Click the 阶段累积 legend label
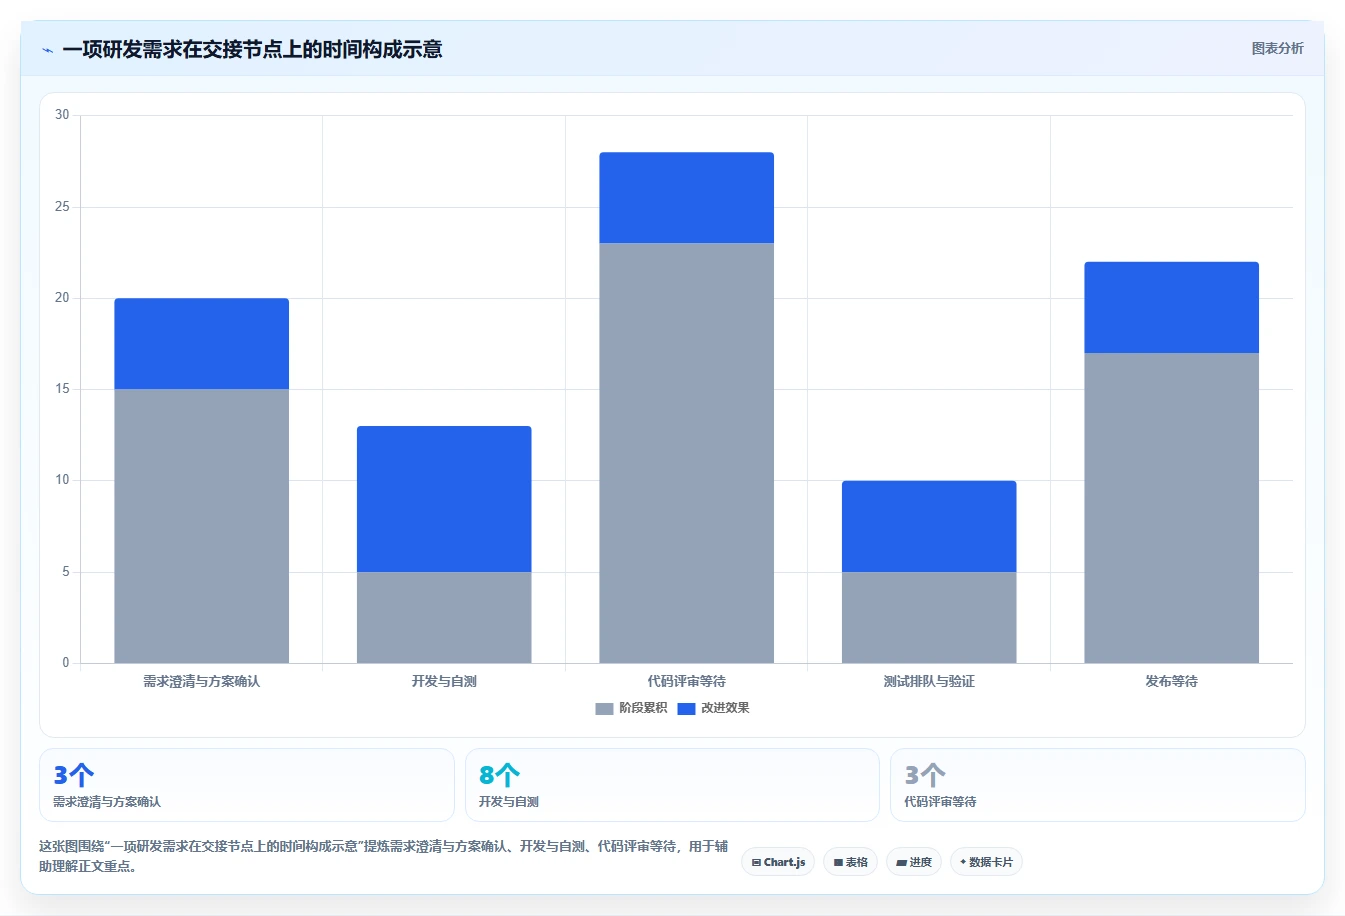Viewport: 1345px width, 916px height. (643, 708)
